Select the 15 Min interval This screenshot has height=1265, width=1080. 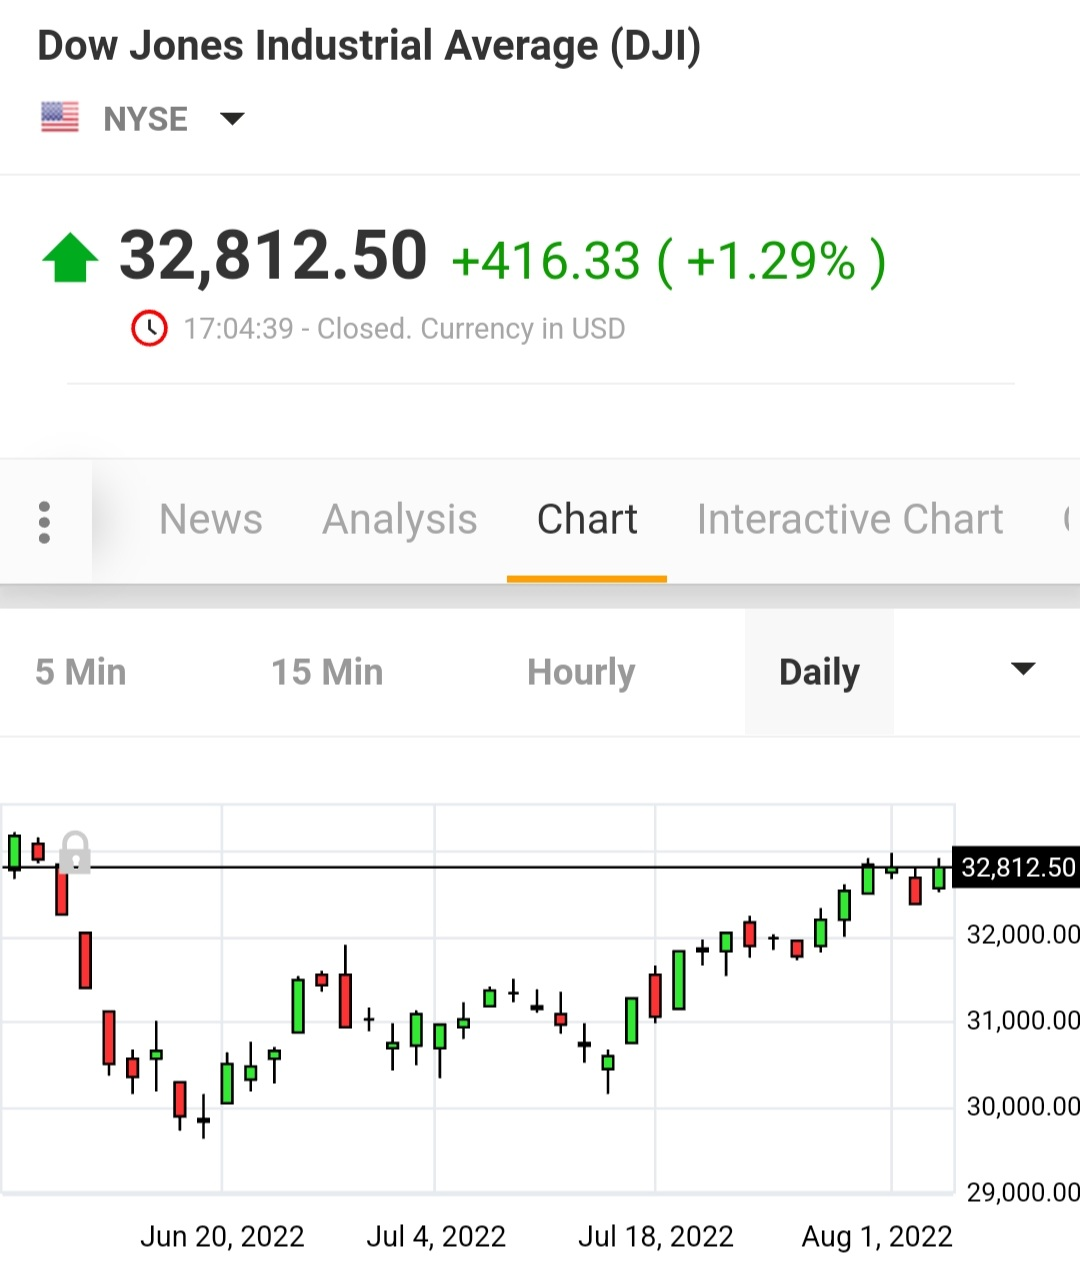pos(327,672)
